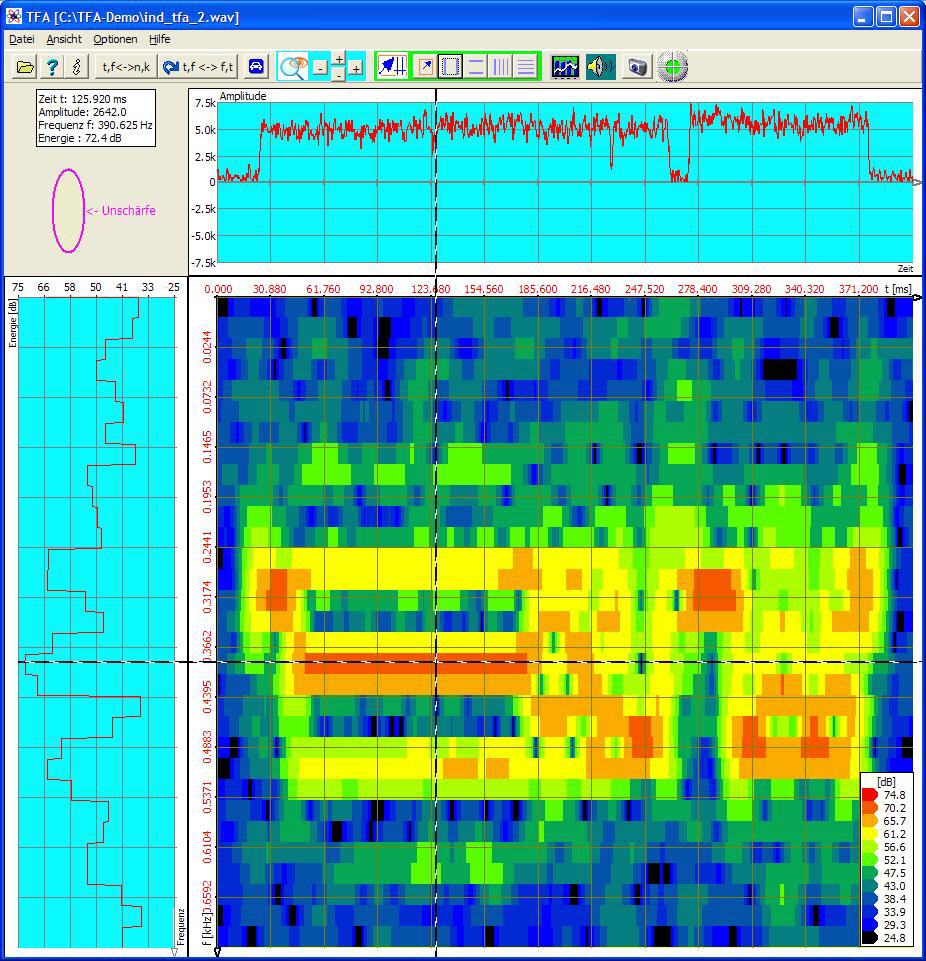The height and width of the screenshot is (961, 926).
Task: Toggle the cursor measurement mode button
Action: coord(392,67)
